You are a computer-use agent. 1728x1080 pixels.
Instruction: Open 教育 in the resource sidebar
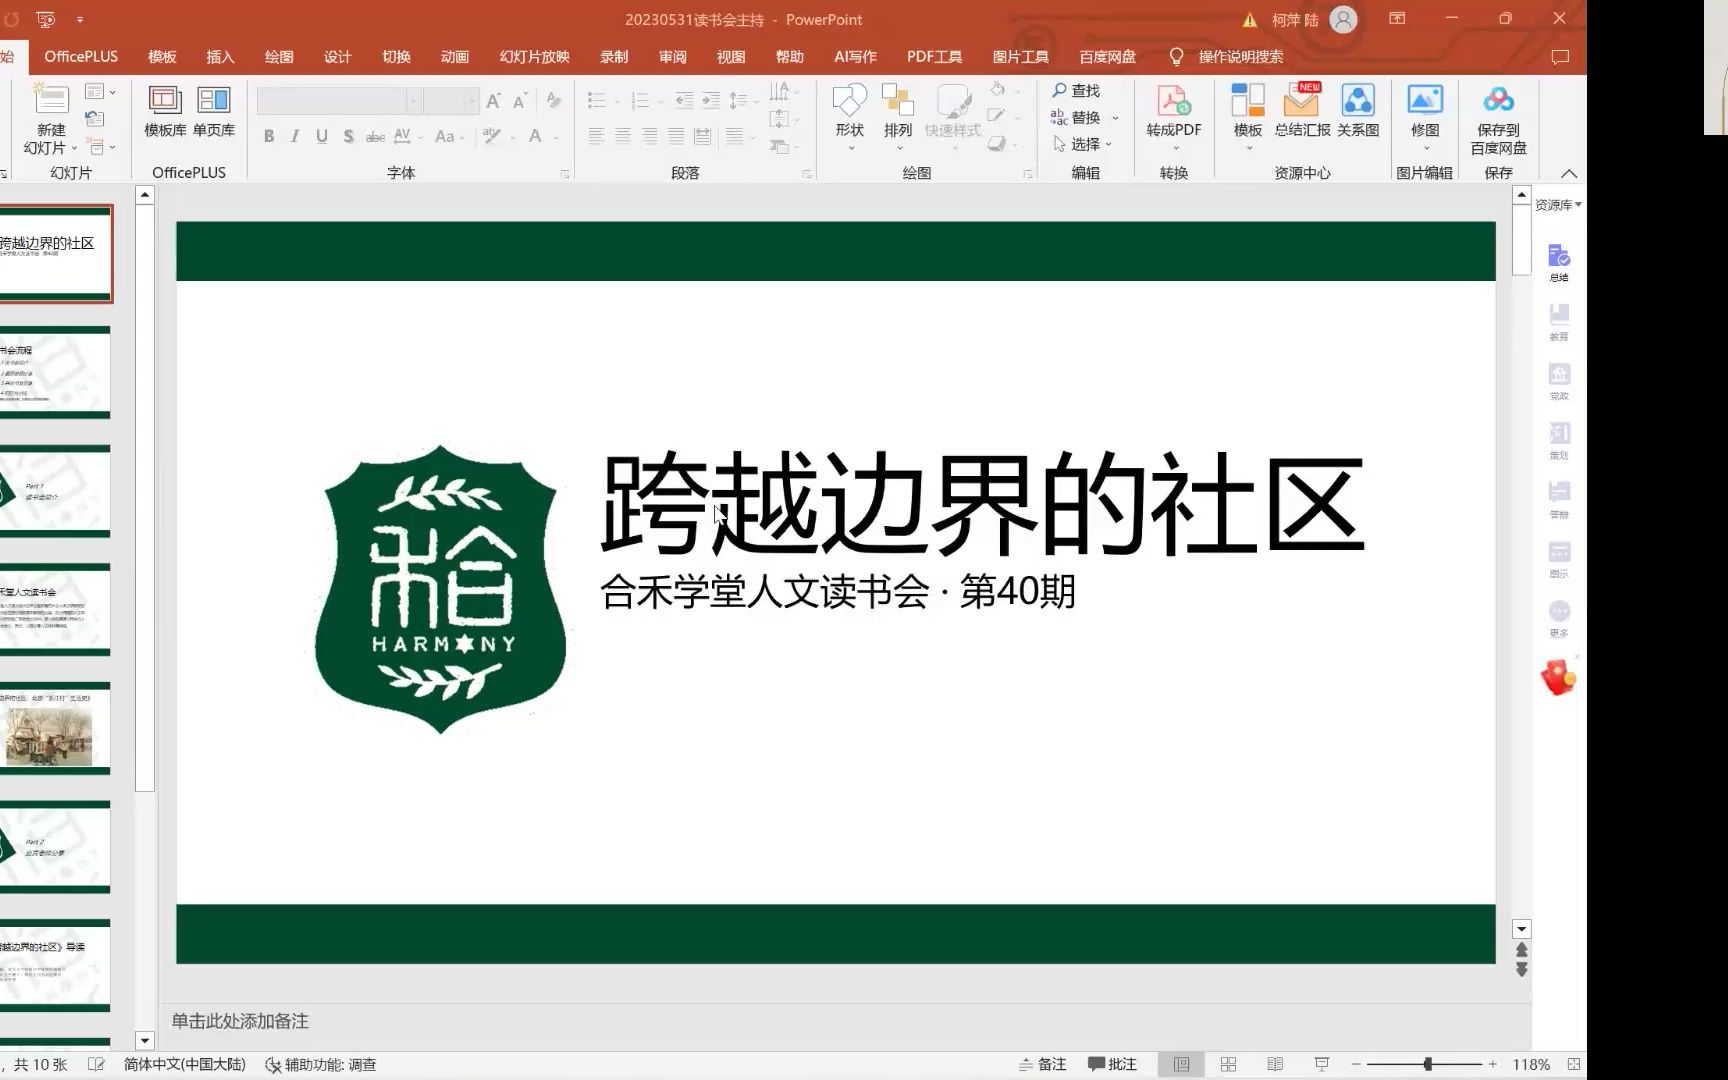coord(1559,322)
